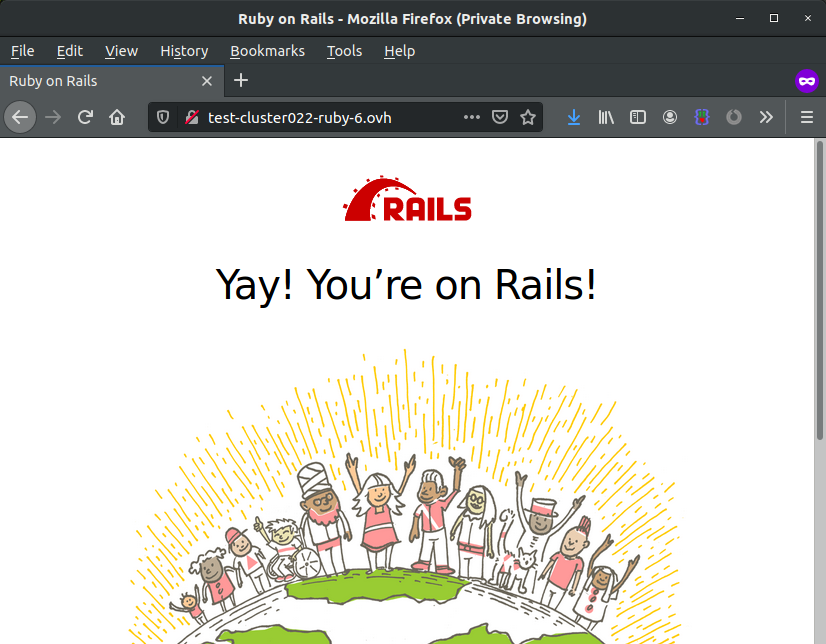Open the Downloads panel icon
This screenshot has width=826, height=644.
coord(573,117)
